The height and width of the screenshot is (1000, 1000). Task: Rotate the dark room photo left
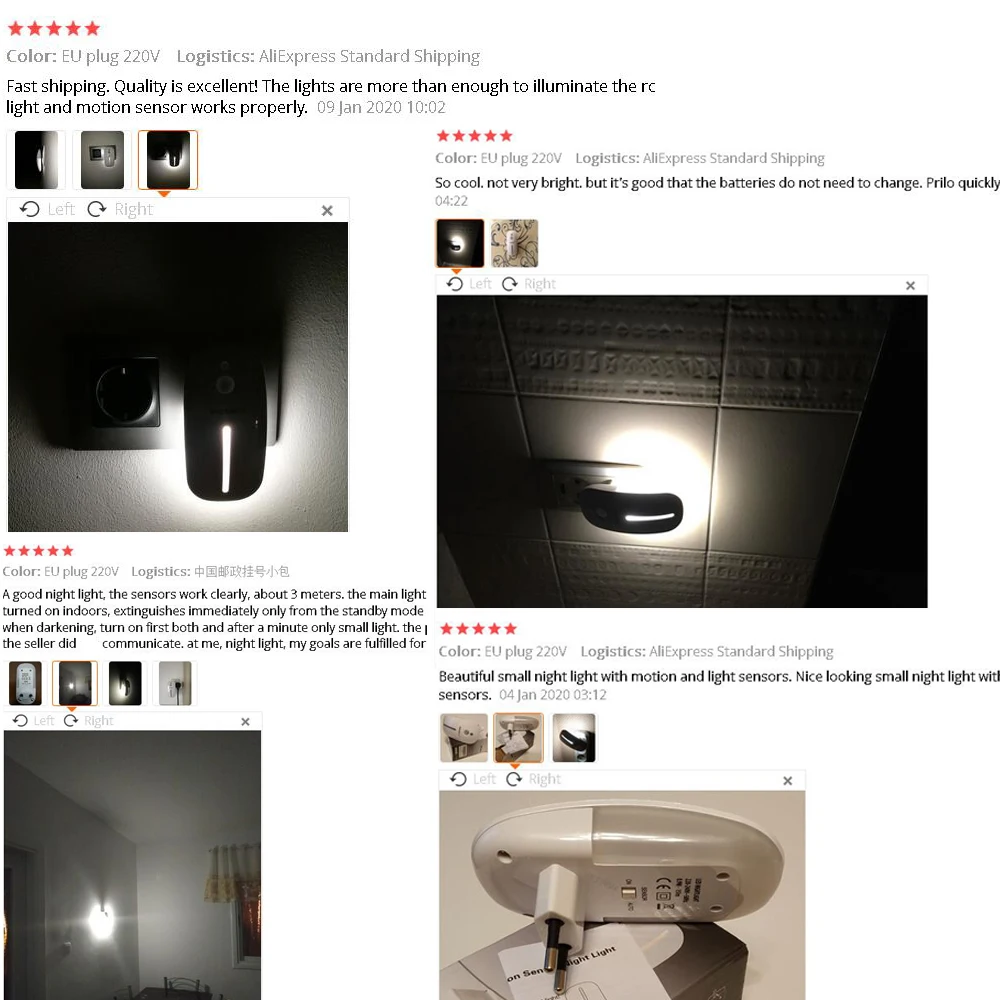point(34,721)
